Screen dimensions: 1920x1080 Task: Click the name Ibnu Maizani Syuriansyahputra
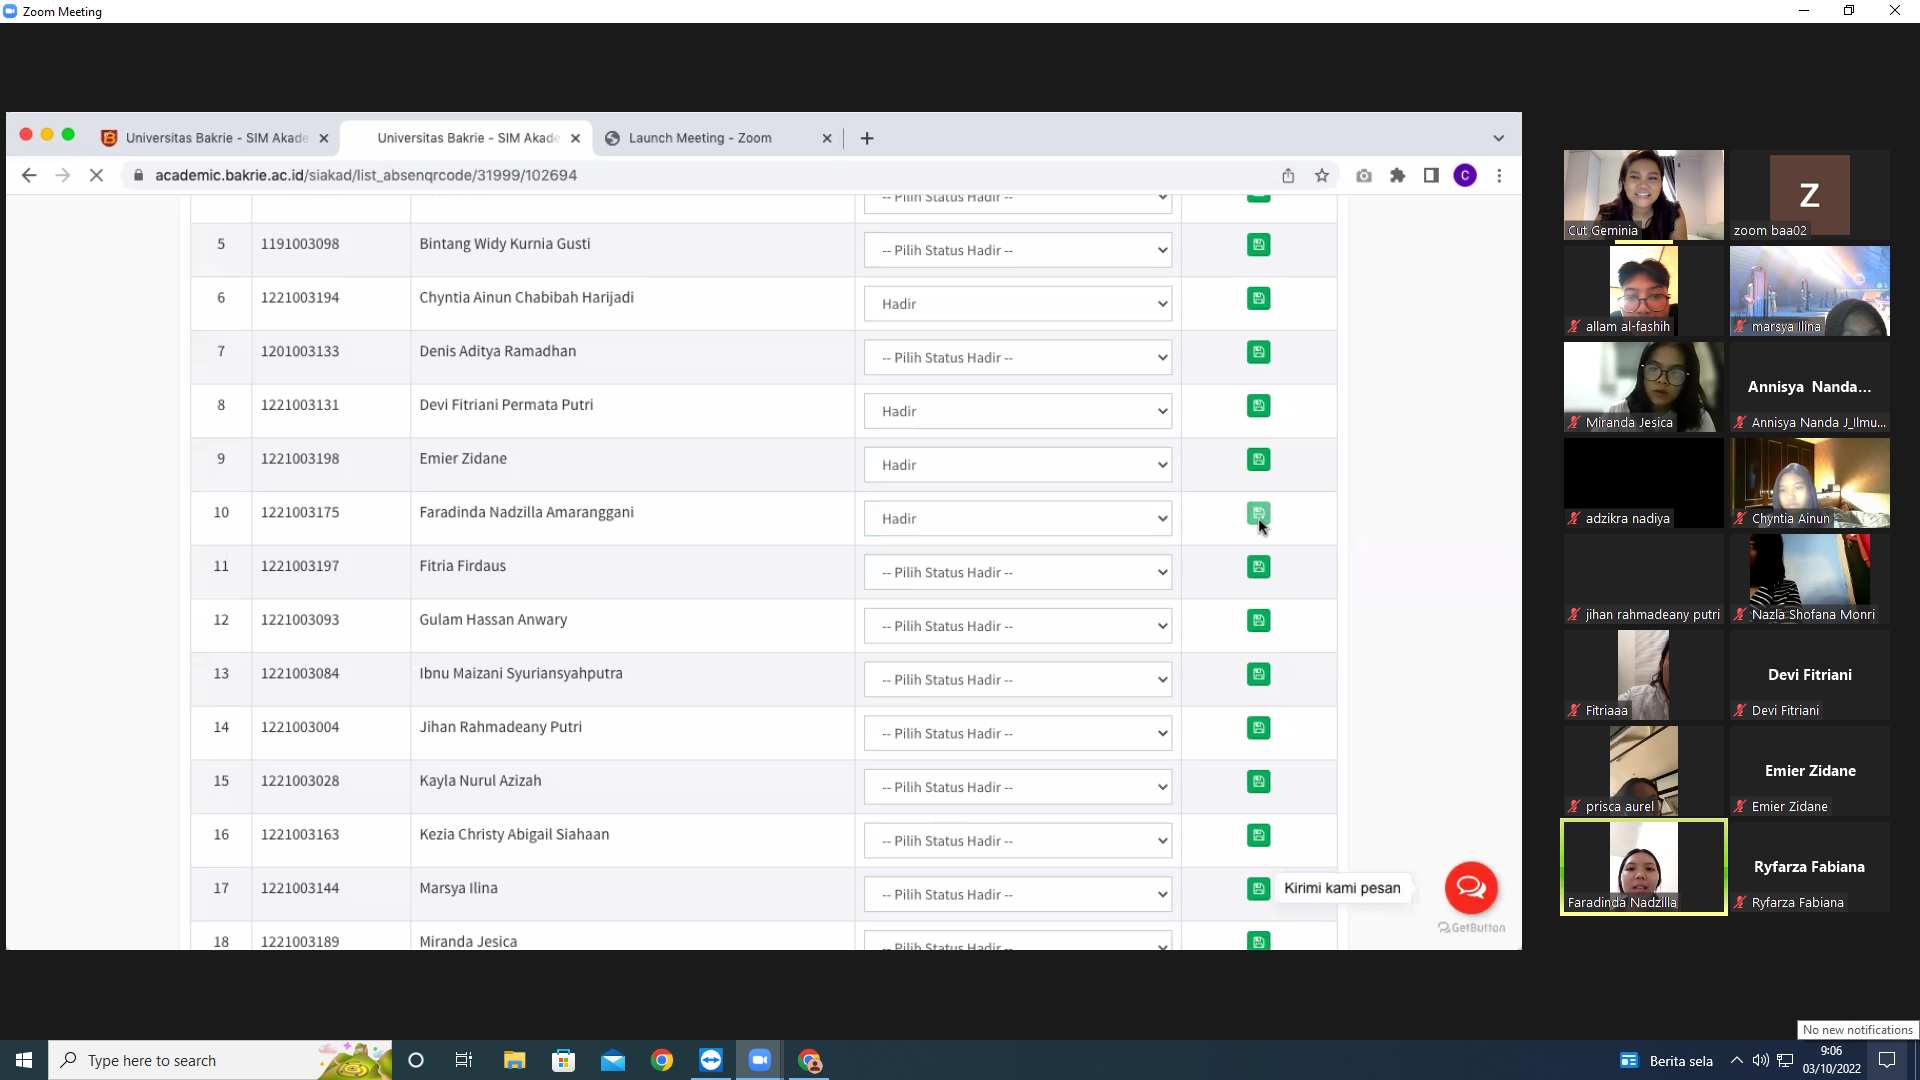521,673
